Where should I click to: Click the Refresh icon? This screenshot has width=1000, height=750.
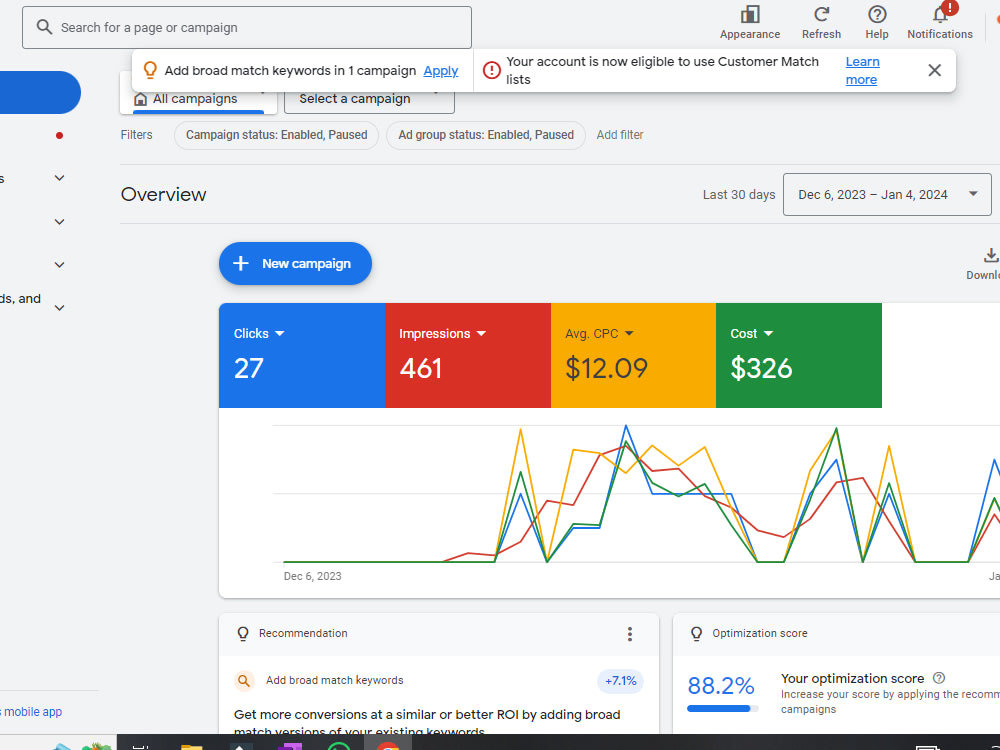[821, 15]
